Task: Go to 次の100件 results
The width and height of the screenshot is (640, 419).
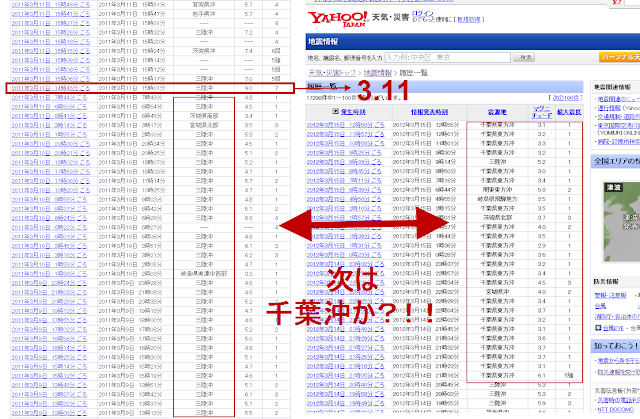Action: (x=565, y=98)
